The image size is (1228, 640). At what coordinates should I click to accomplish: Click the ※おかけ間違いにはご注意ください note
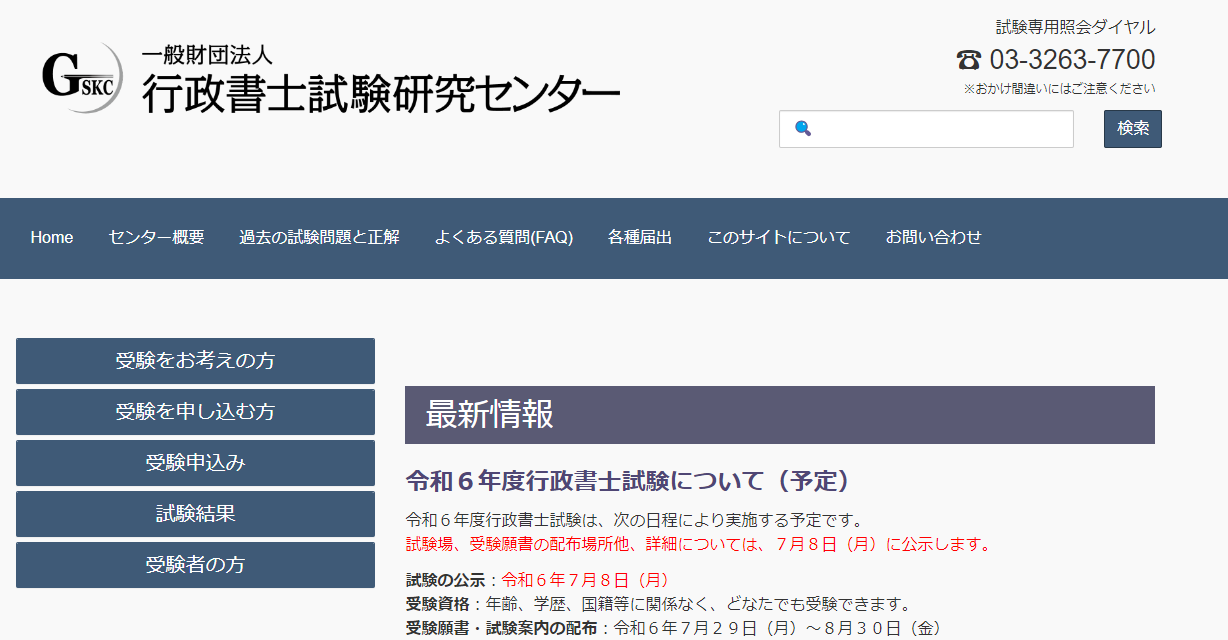(x=1060, y=89)
